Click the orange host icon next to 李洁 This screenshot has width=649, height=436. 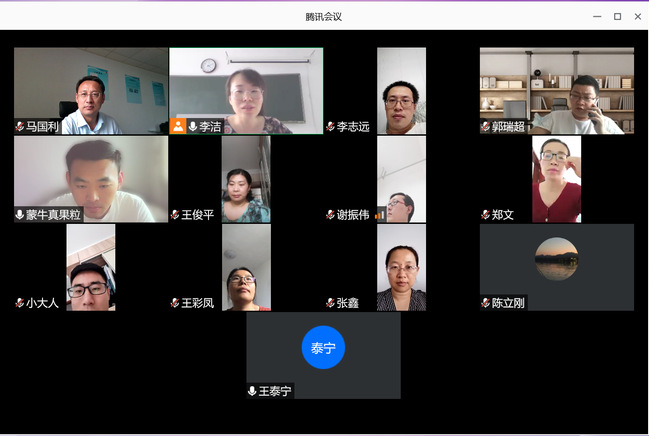pos(178,126)
